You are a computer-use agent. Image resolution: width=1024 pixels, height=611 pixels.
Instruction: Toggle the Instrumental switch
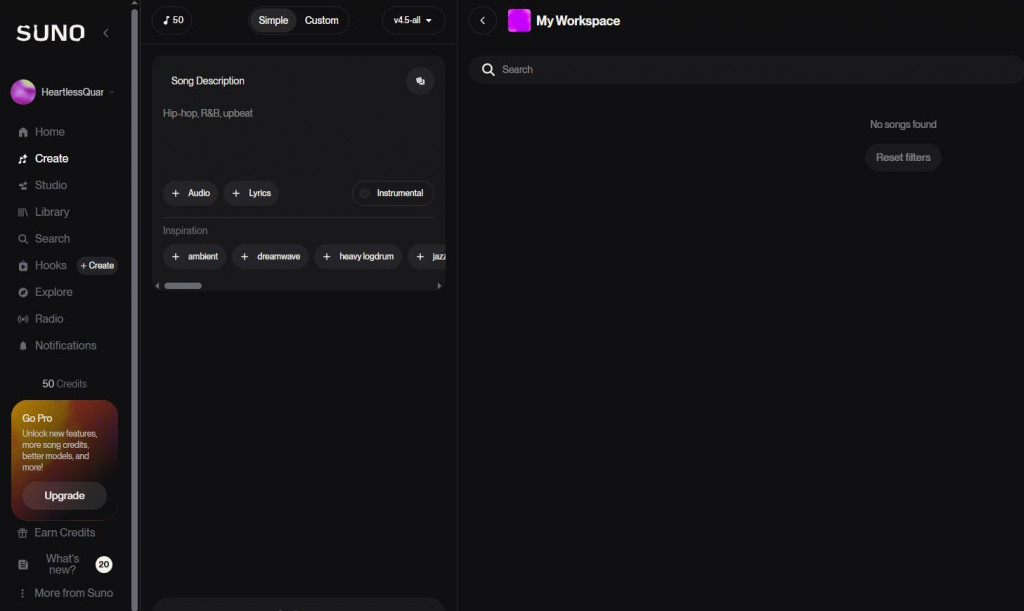(x=393, y=193)
